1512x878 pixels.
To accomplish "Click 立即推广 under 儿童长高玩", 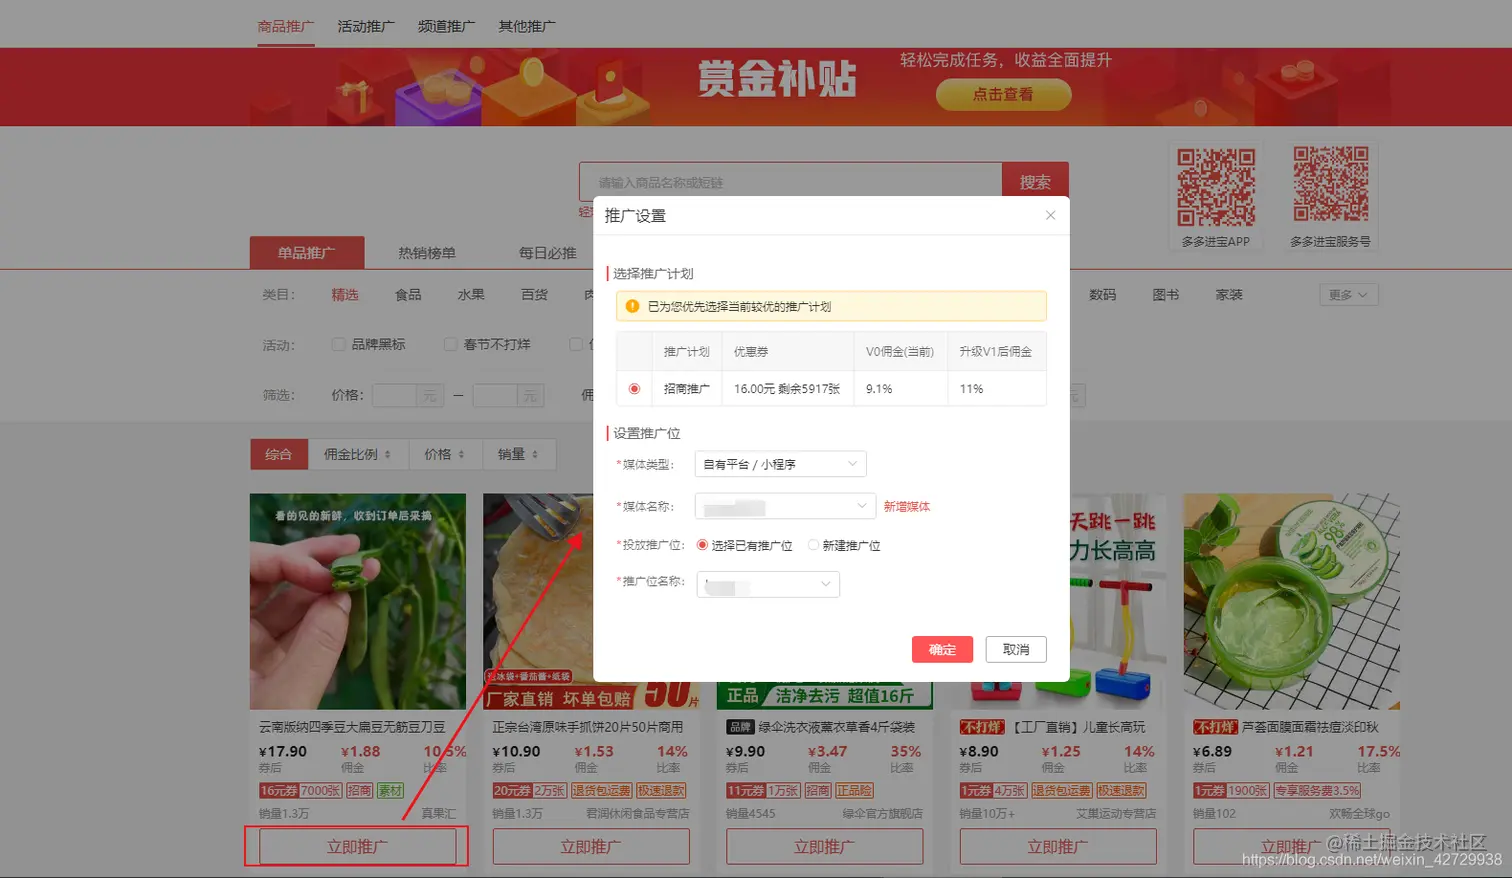I will pyautogui.click(x=1058, y=847).
